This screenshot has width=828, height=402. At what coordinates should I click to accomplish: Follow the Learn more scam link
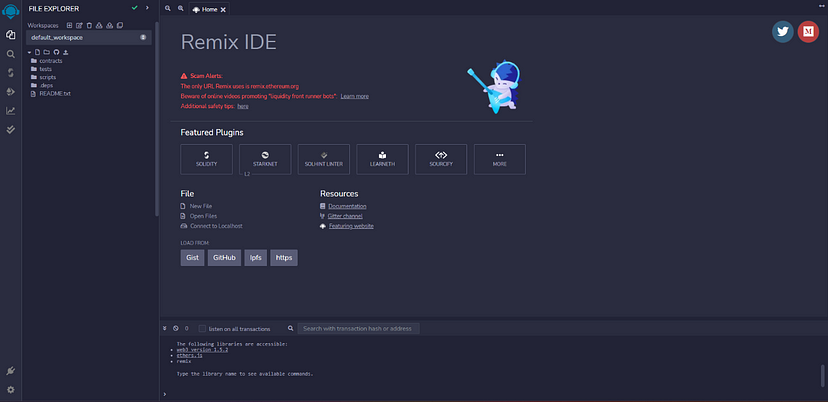354,97
